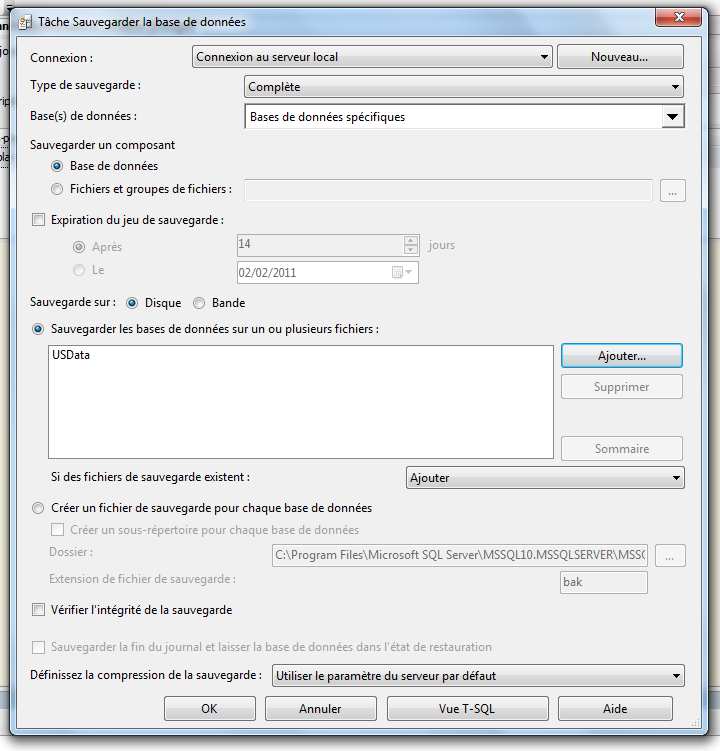Image resolution: width=720 pixels, height=751 pixels.
Task: Click the Aide help button
Action: point(615,709)
